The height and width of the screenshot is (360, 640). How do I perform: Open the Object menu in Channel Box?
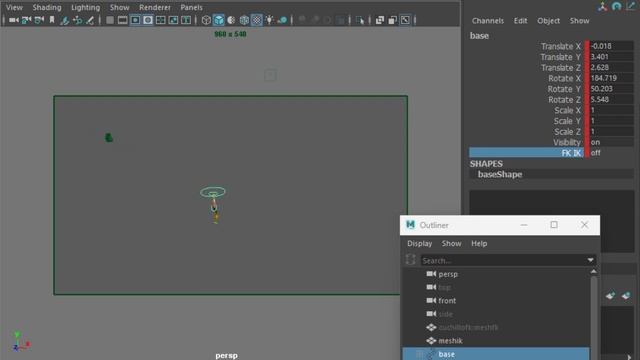click(x=549, y=21)
